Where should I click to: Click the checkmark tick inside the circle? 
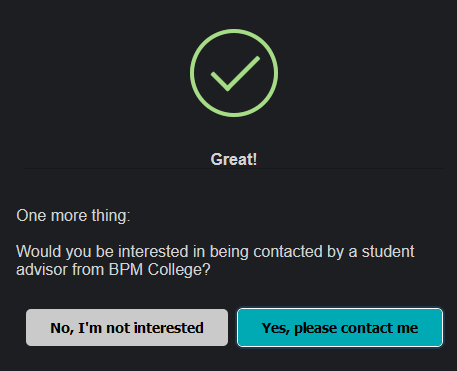pyautogui.click(x=235, y=74)
